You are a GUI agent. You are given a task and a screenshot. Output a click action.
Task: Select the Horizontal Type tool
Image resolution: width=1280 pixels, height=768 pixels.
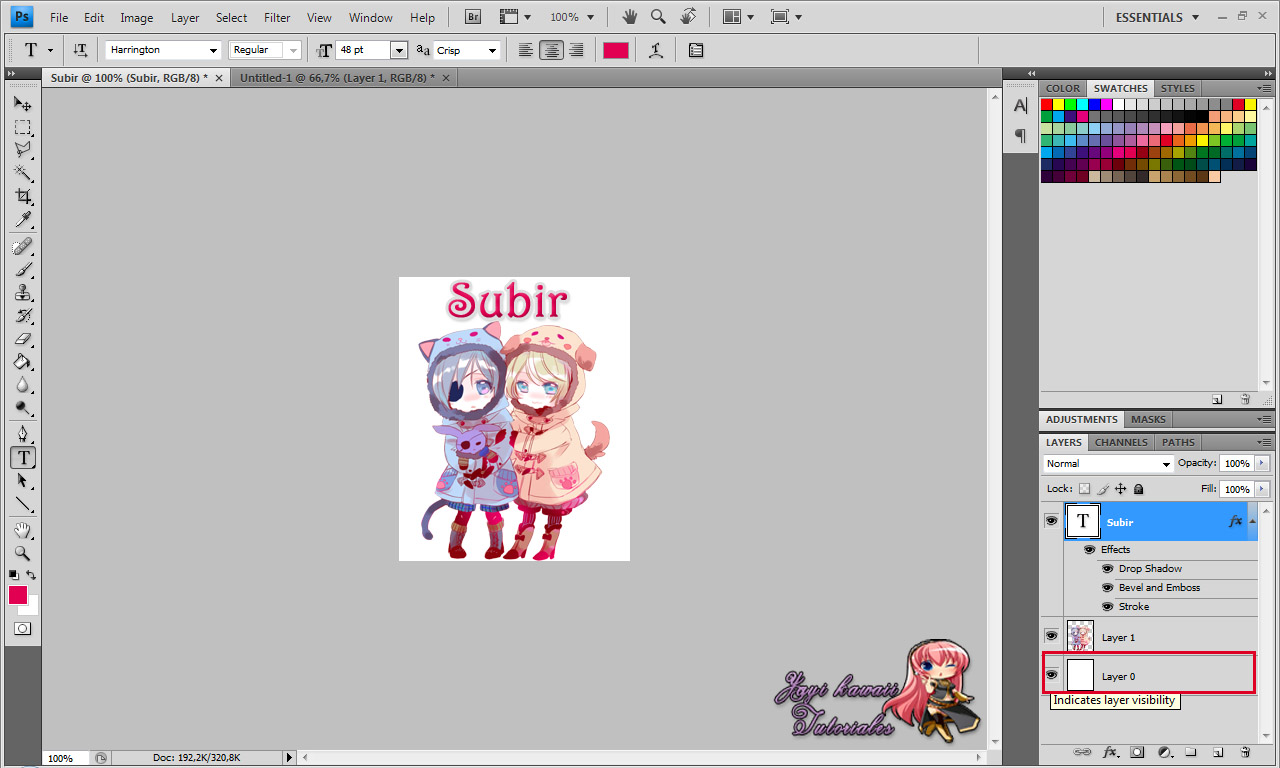click(x=22, y=458)
